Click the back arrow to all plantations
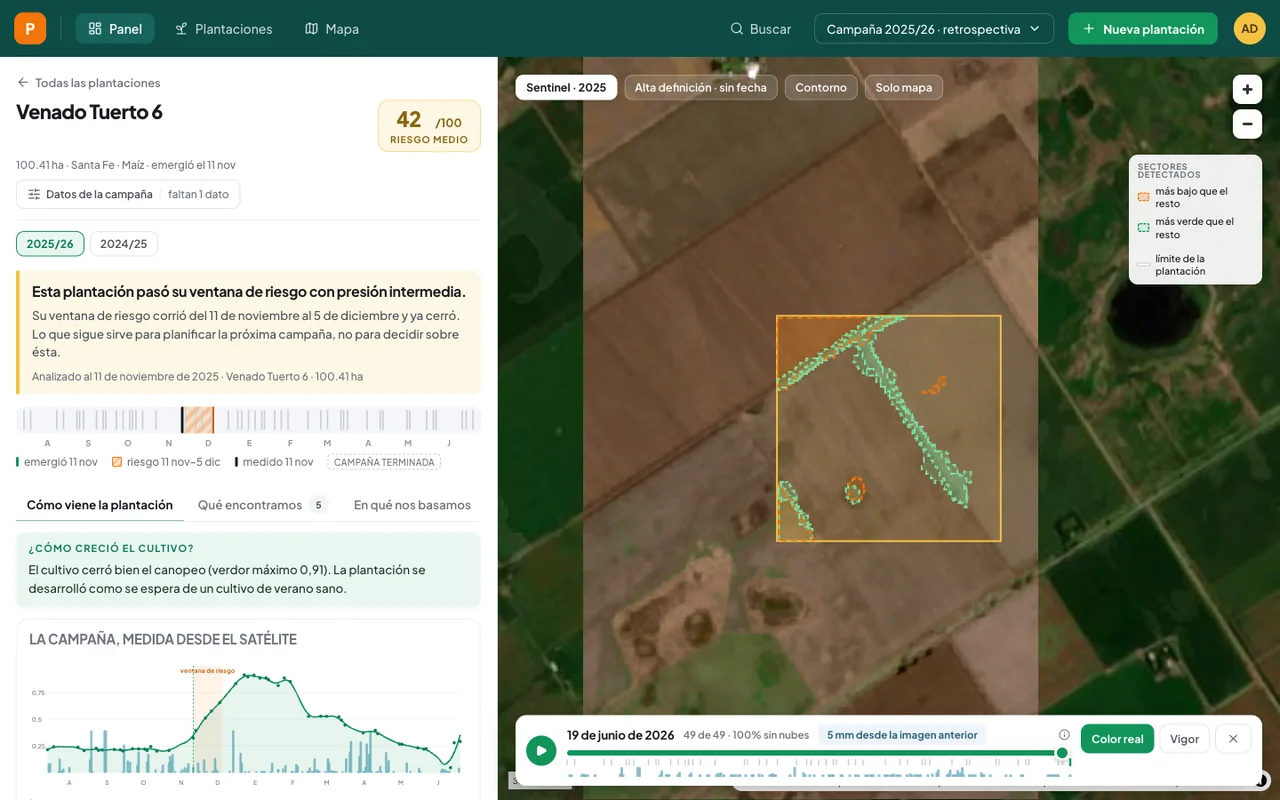Image resolution: width=1280 pixels, height=800 pixels. pos(23,83)
